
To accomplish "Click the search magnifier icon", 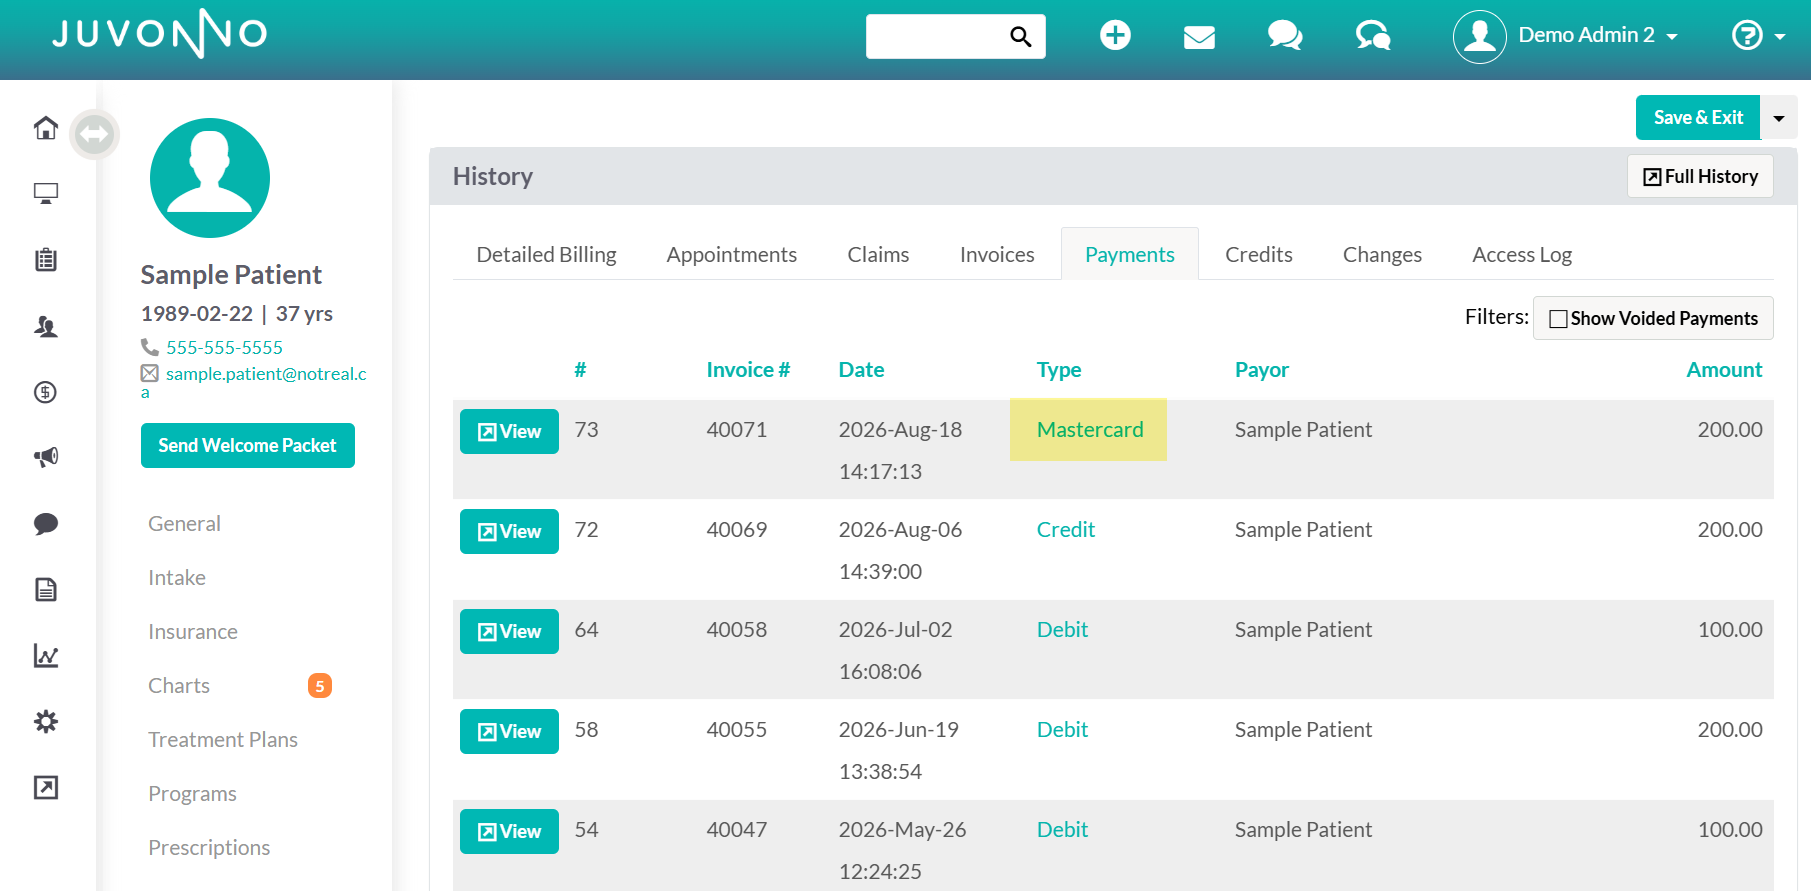I will [x=1020, y=37].
